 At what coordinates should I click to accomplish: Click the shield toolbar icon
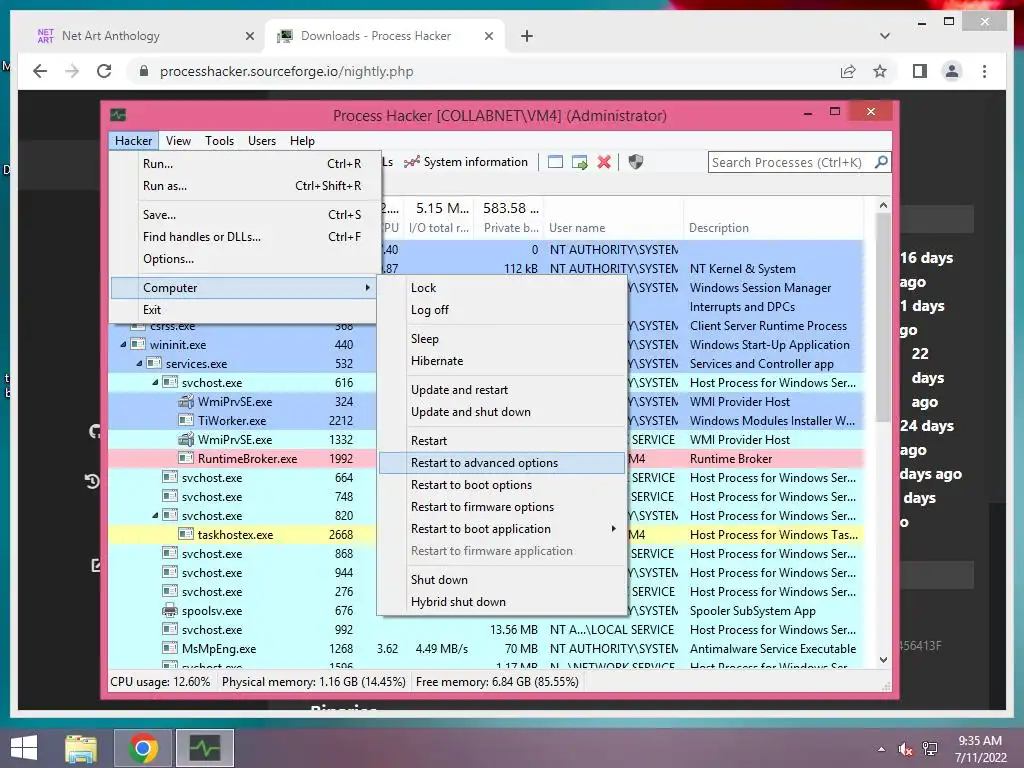tap(635, 162)
